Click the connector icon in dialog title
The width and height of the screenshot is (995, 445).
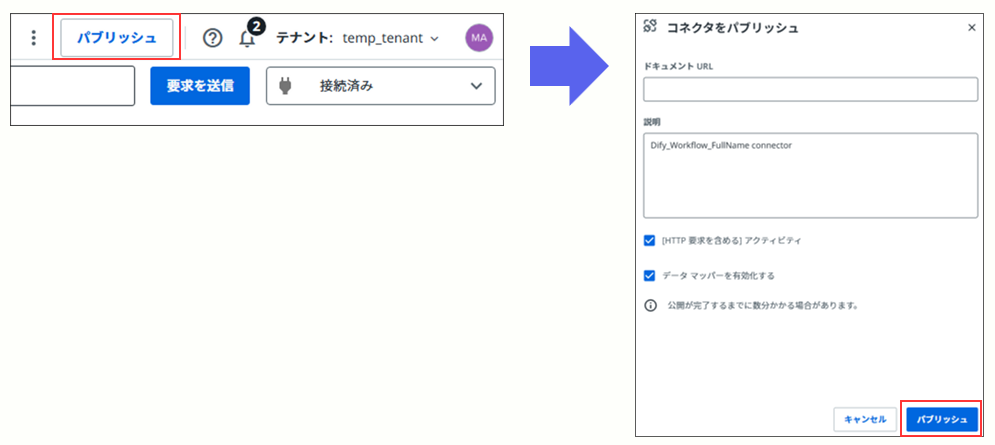coord(651,27)
